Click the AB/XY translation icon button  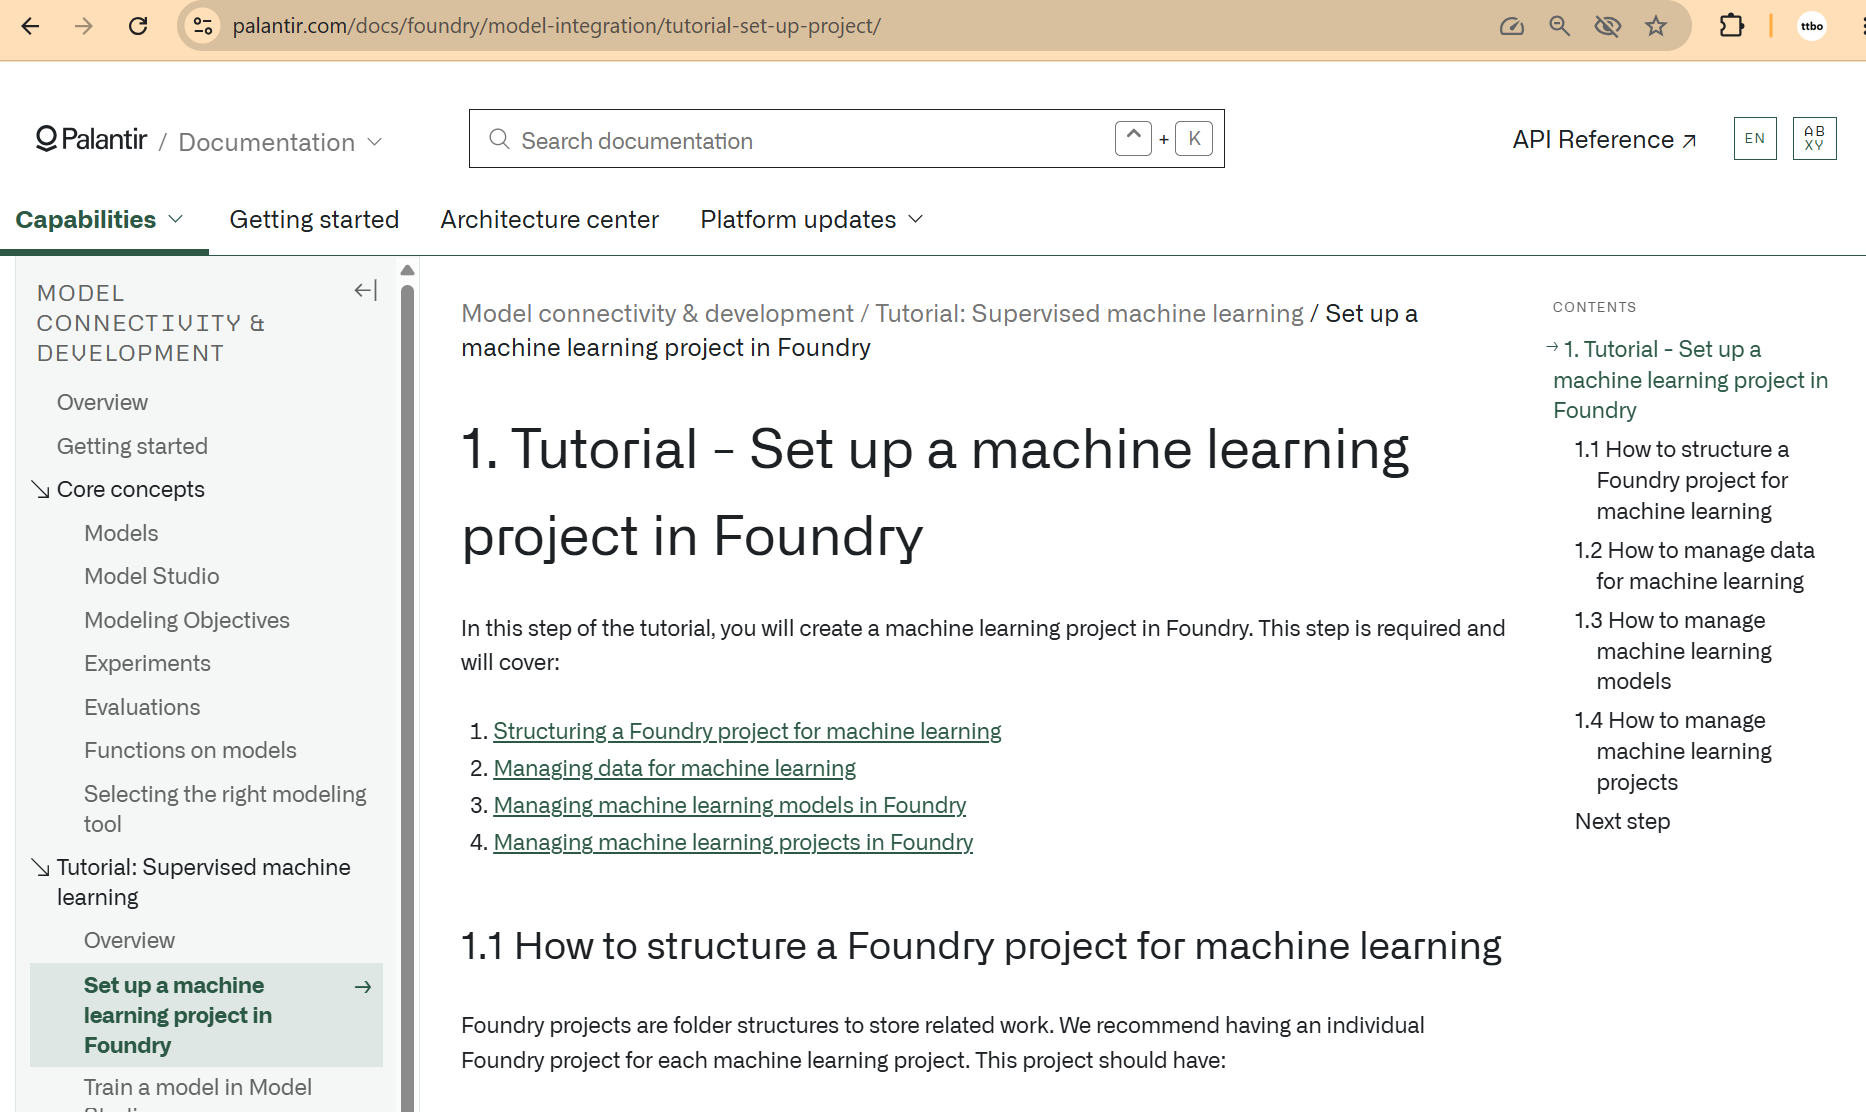1814,138
